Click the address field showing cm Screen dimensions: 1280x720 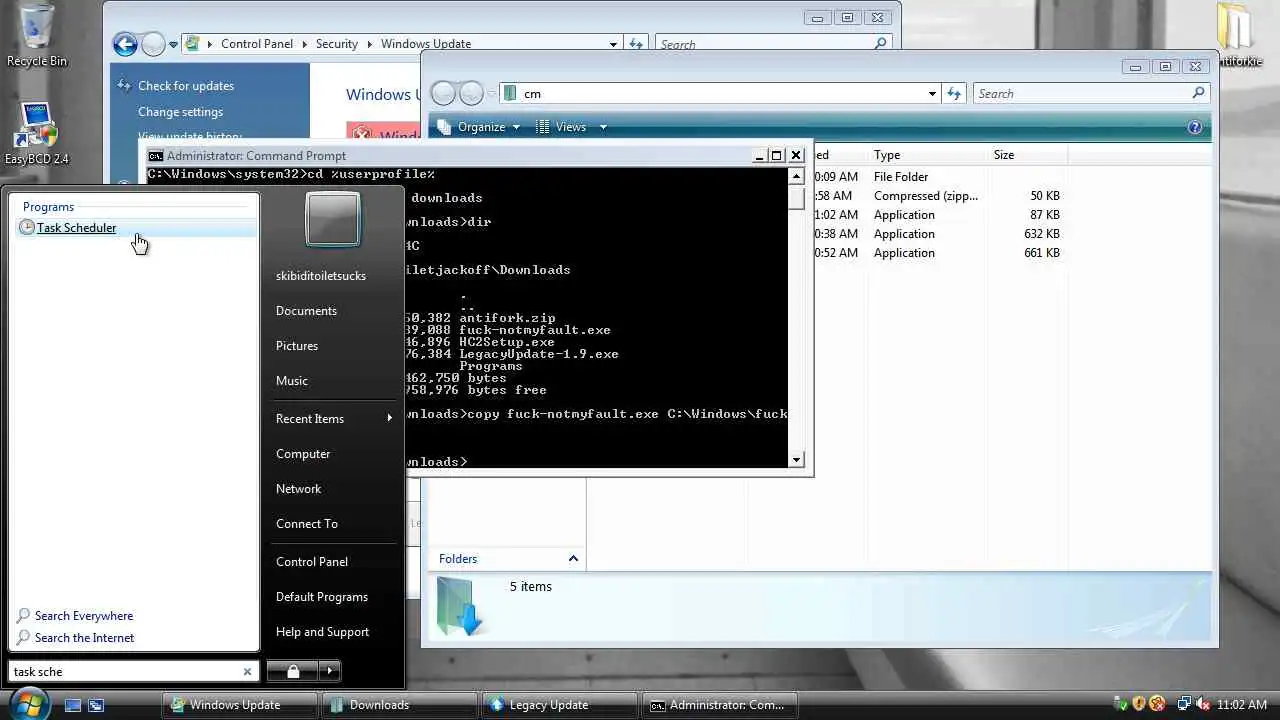tap(722, 93)
